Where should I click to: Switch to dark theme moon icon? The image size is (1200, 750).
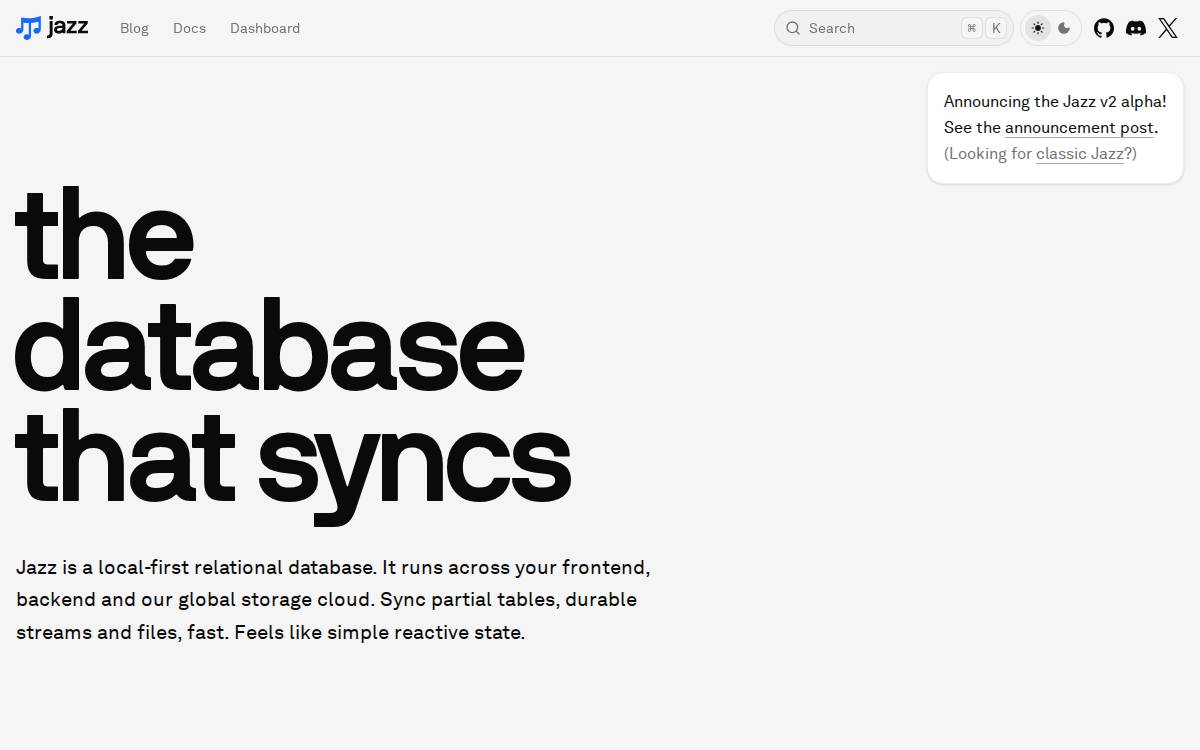click(1064, 28)
